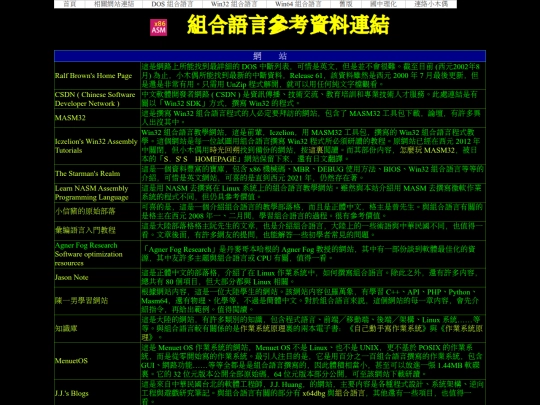Open the 彙編語言入門教程 link
Screen dimensions: 540x405
click(x=85, y=230)
